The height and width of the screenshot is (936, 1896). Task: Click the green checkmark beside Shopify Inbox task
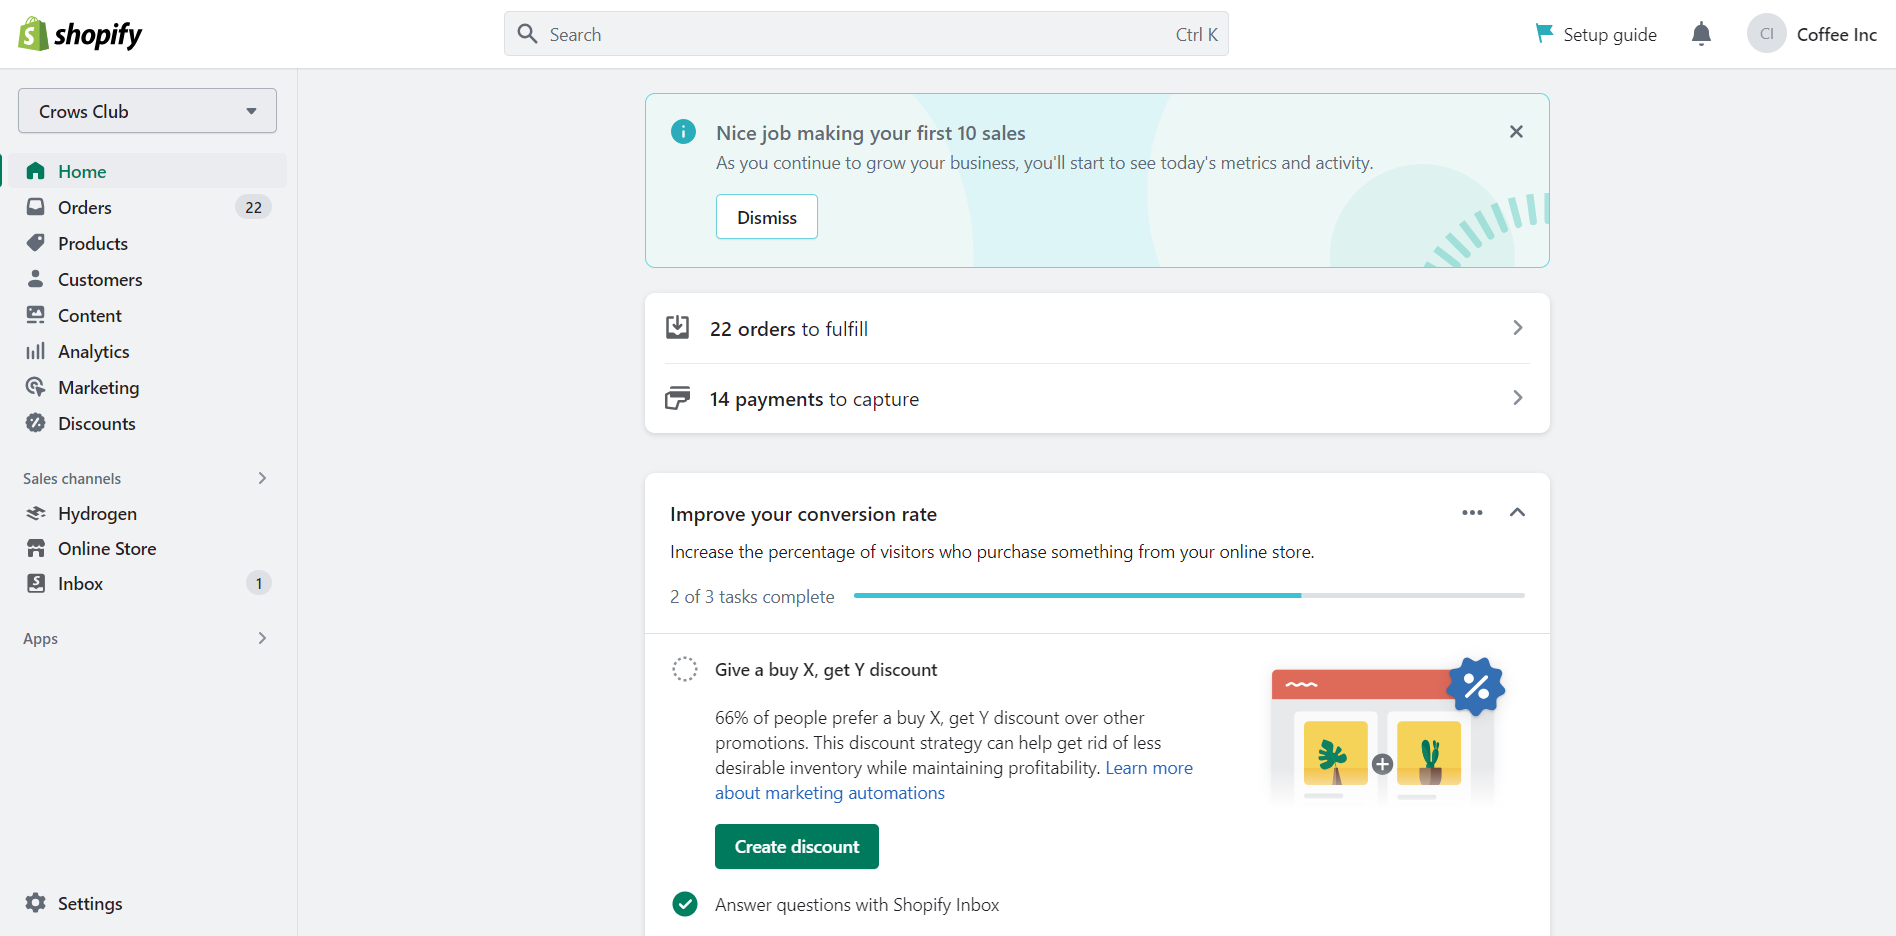(685, 904)
